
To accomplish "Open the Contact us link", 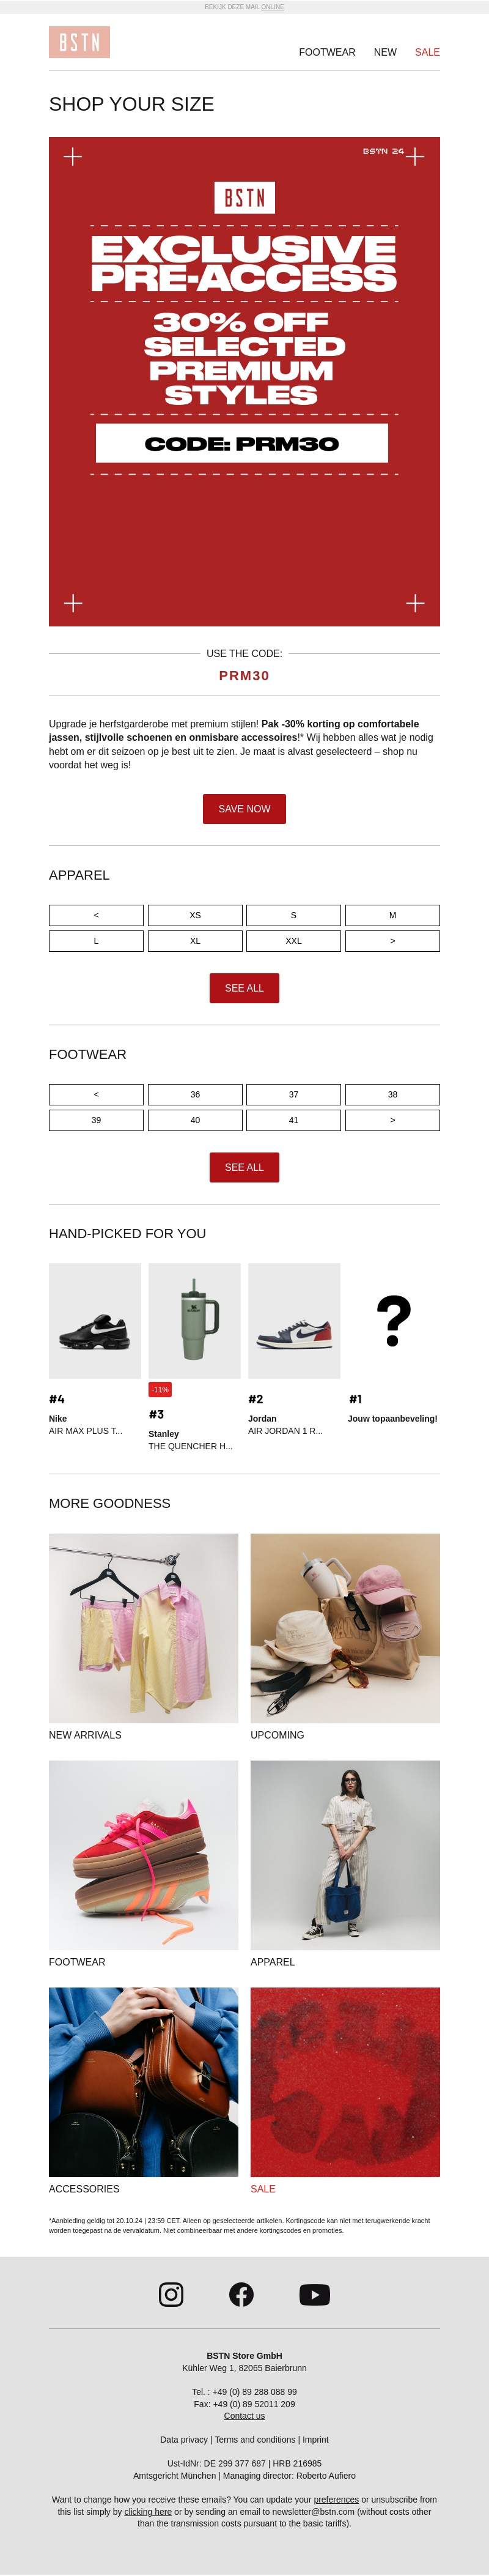I will (244, 2415).
